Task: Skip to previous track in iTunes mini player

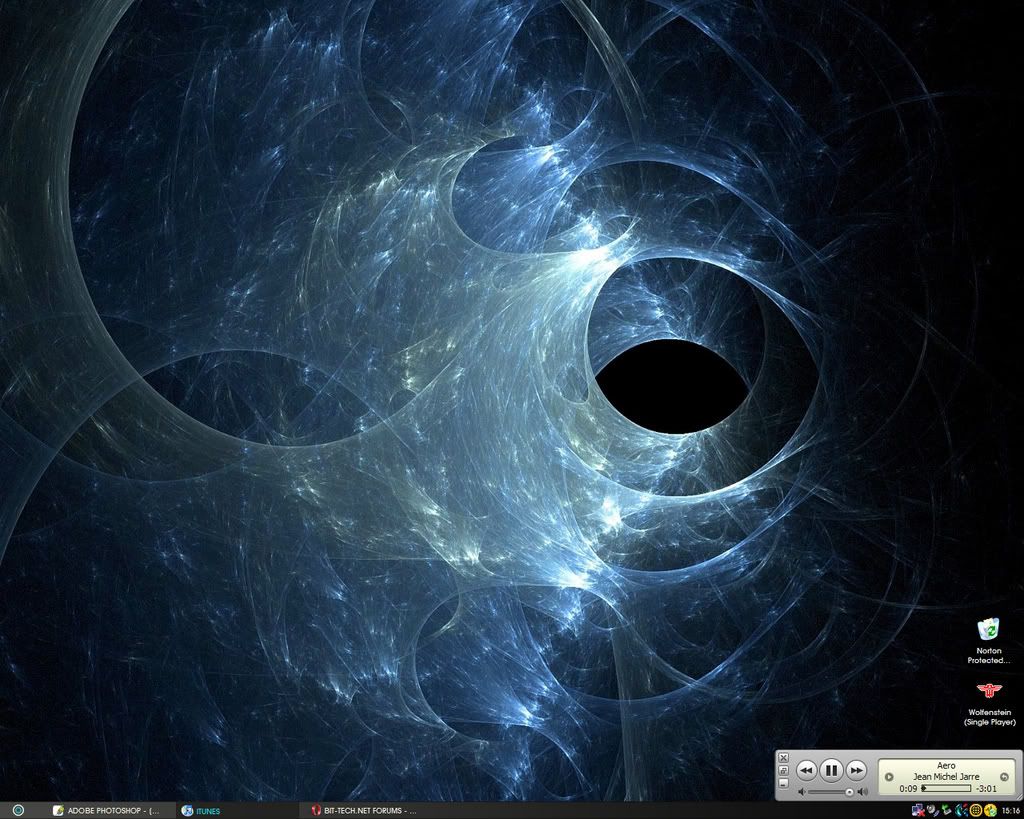Action: tap(807, 771)
